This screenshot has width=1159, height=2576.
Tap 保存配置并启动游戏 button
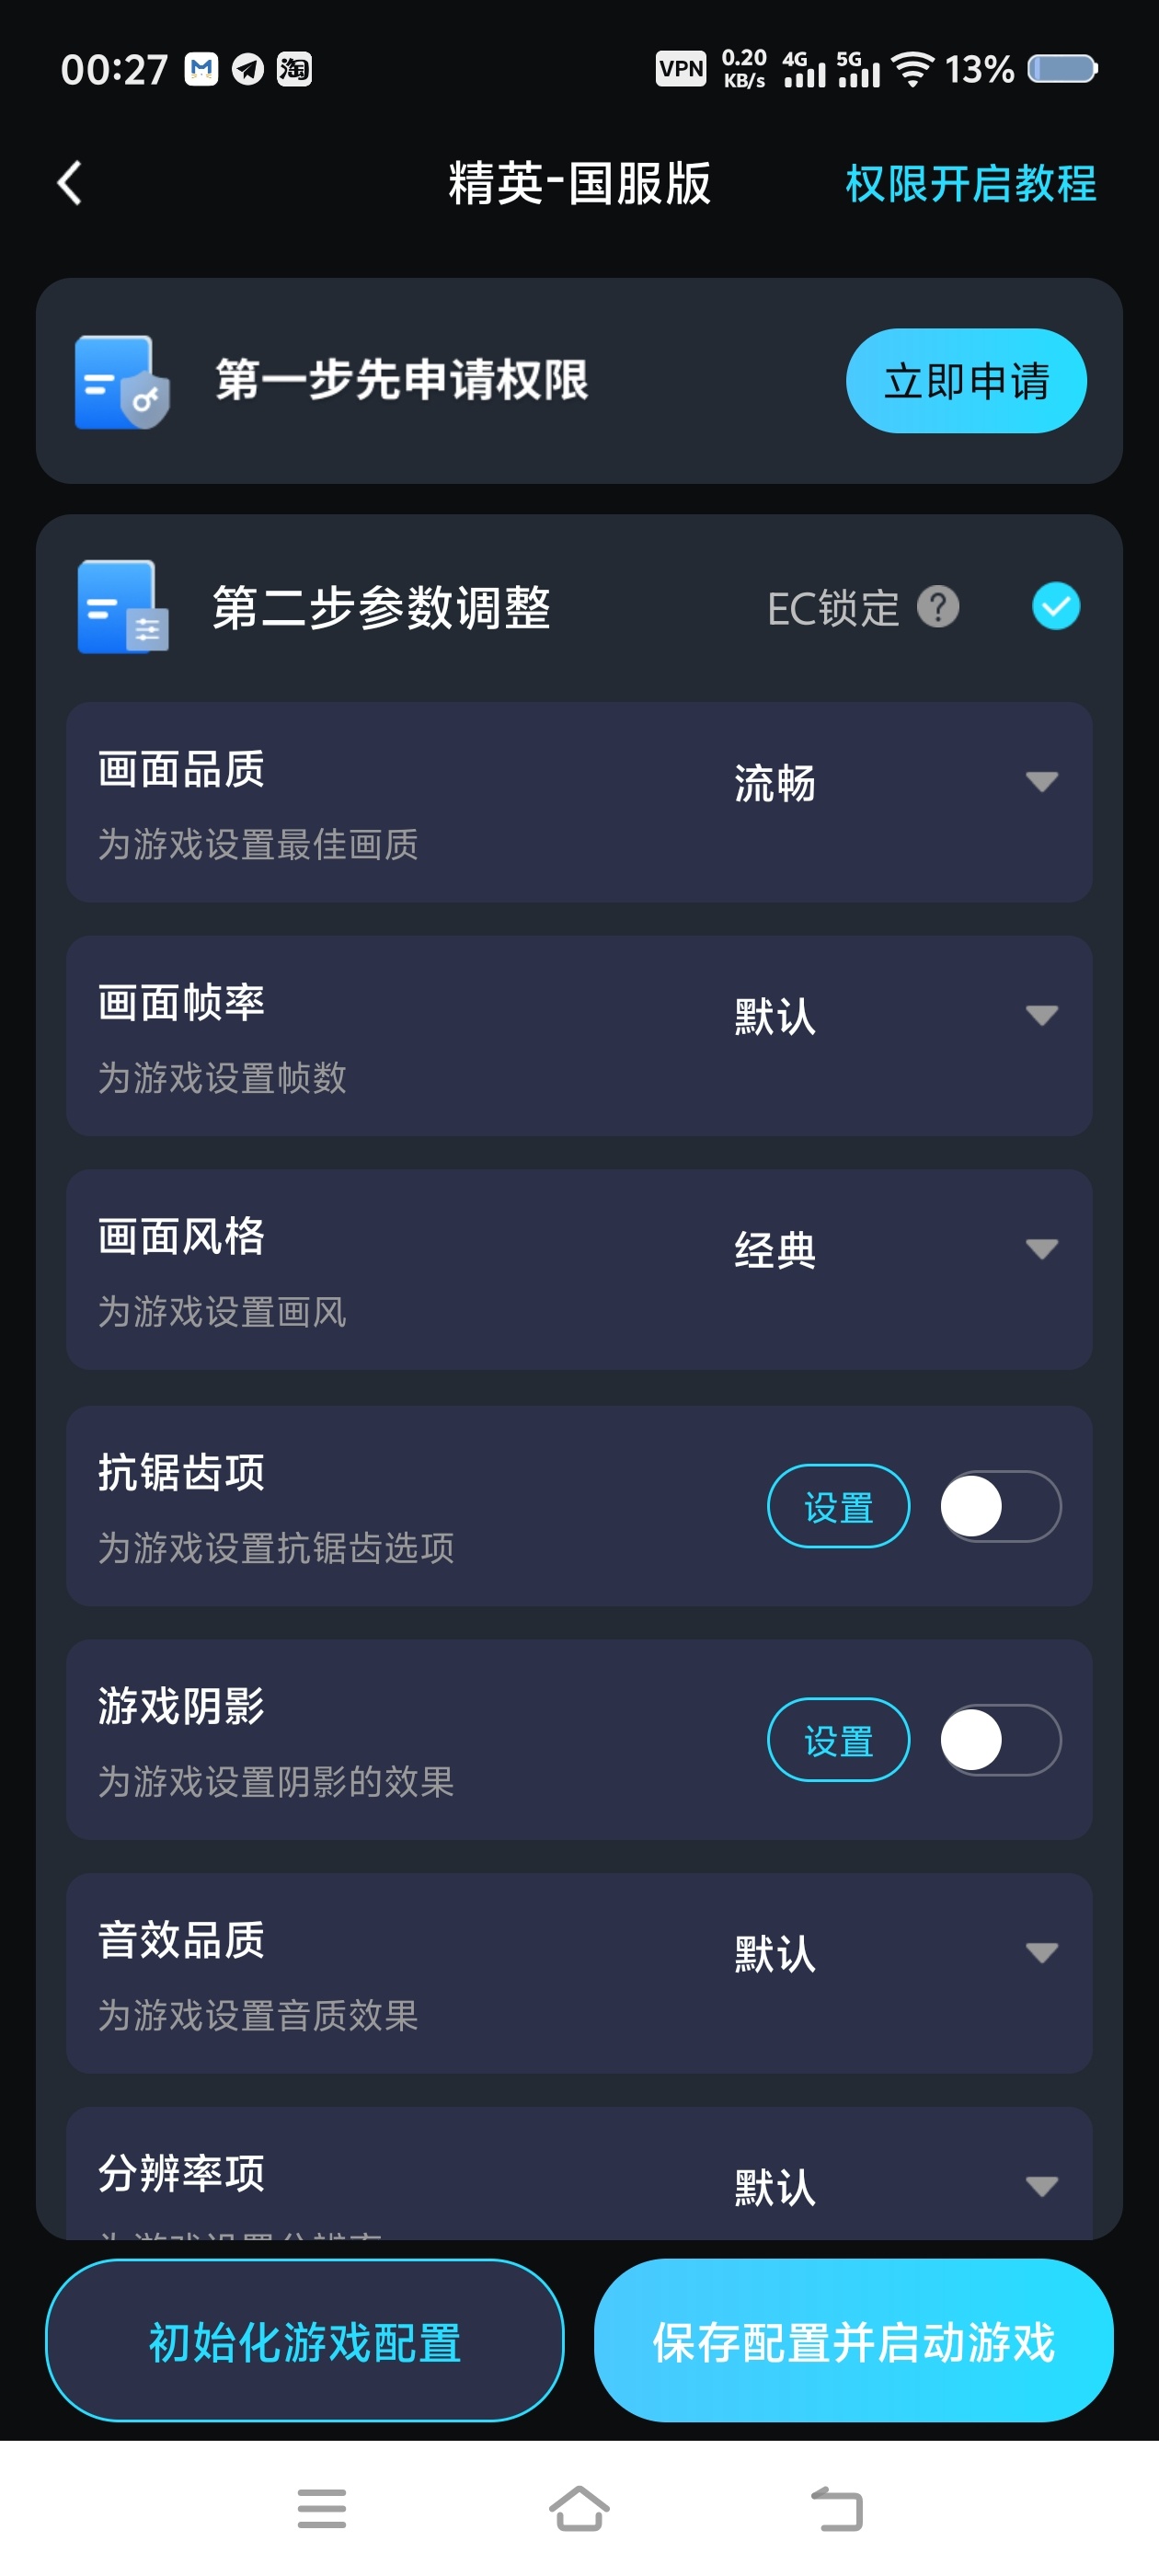tap(853, 2340)
